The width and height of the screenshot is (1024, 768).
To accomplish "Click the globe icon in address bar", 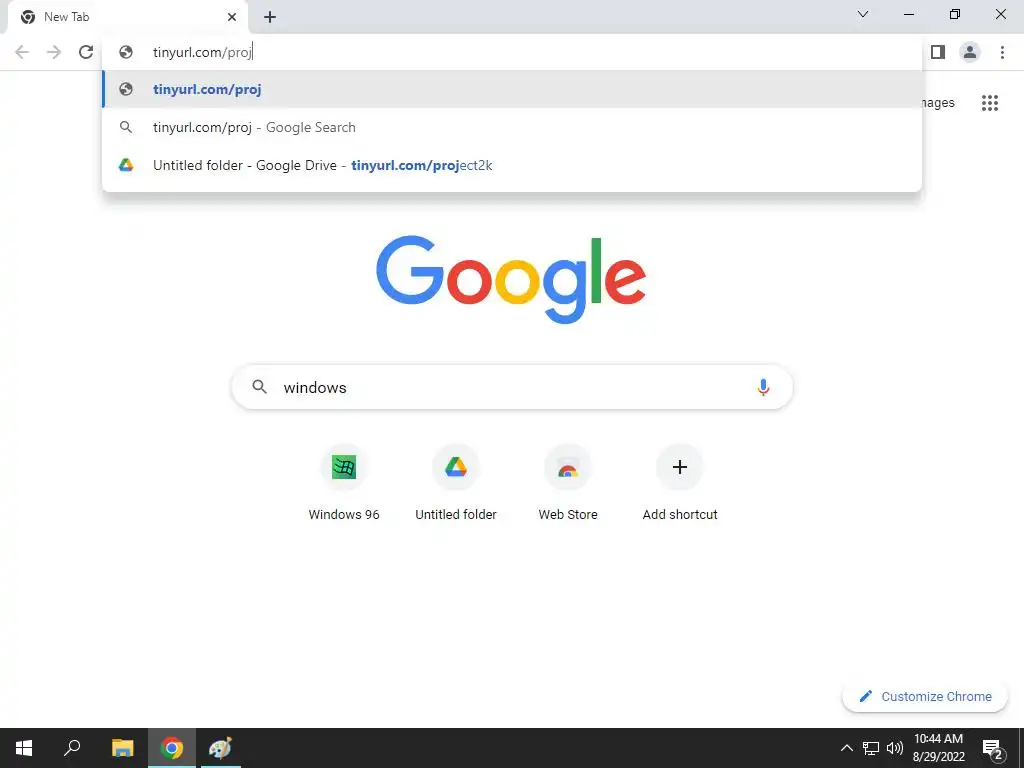I will pos(126,52).
